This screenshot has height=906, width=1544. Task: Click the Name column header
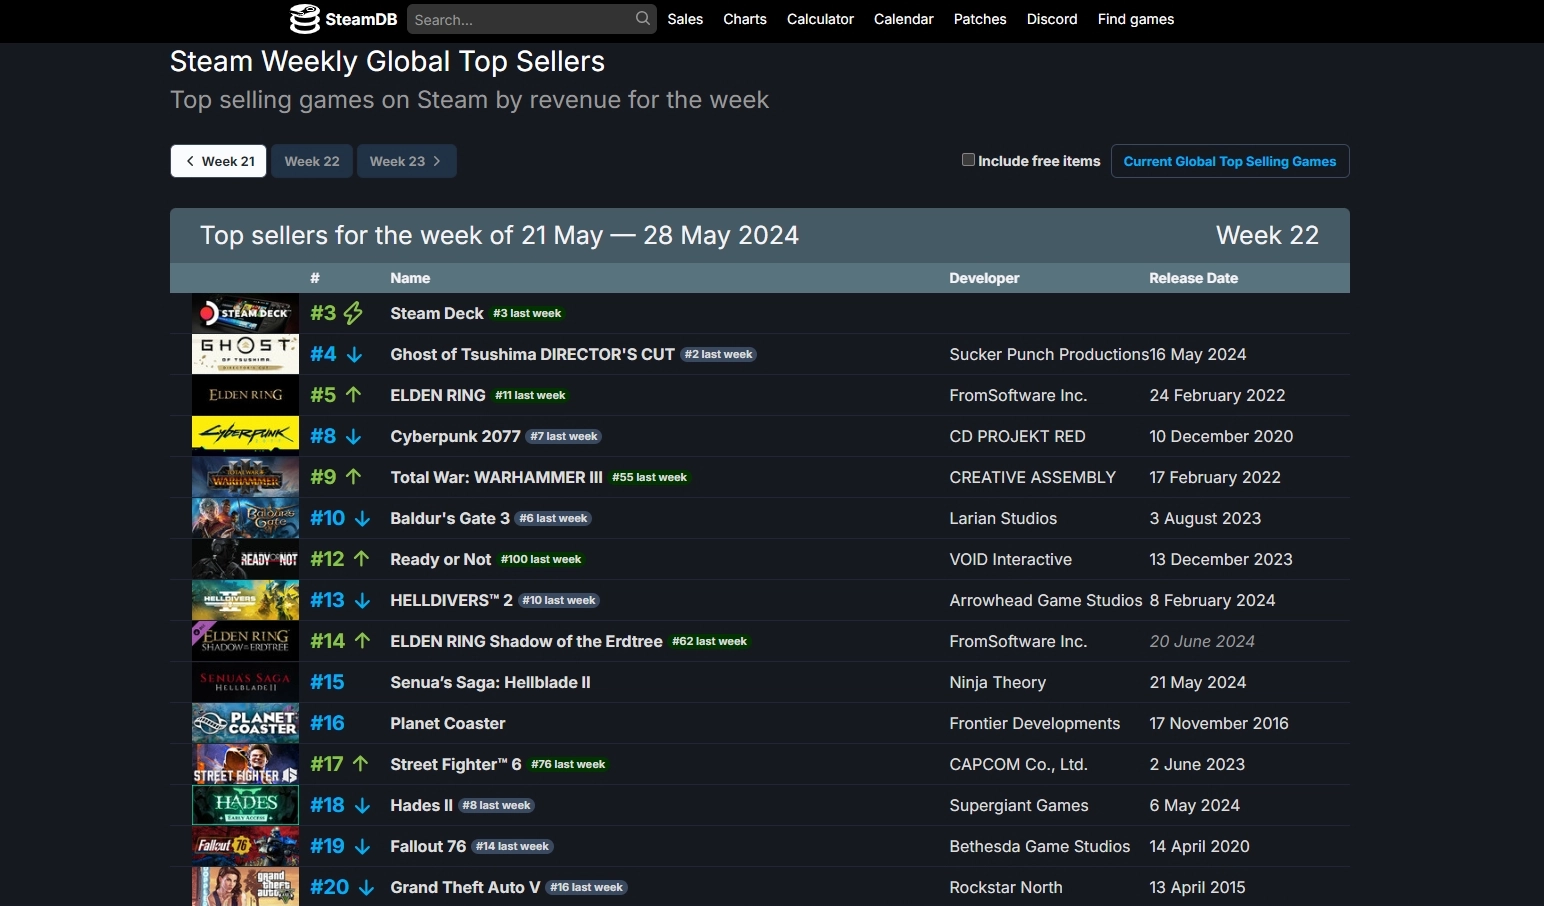point(410,278)
